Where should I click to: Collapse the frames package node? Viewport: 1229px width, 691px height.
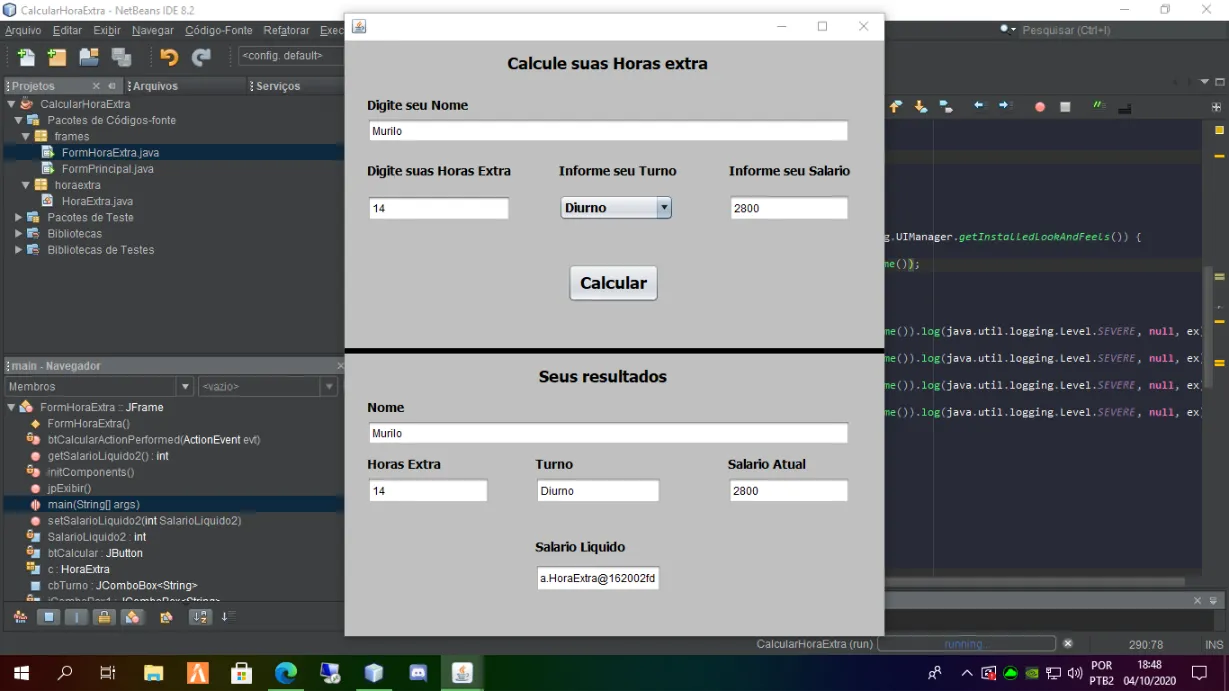click(x=26, y=136)
